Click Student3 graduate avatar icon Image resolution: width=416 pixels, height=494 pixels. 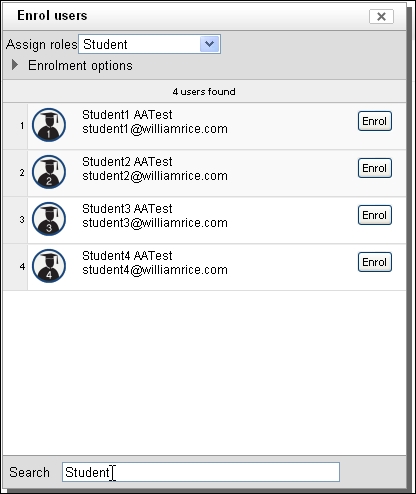pos(49,219)
